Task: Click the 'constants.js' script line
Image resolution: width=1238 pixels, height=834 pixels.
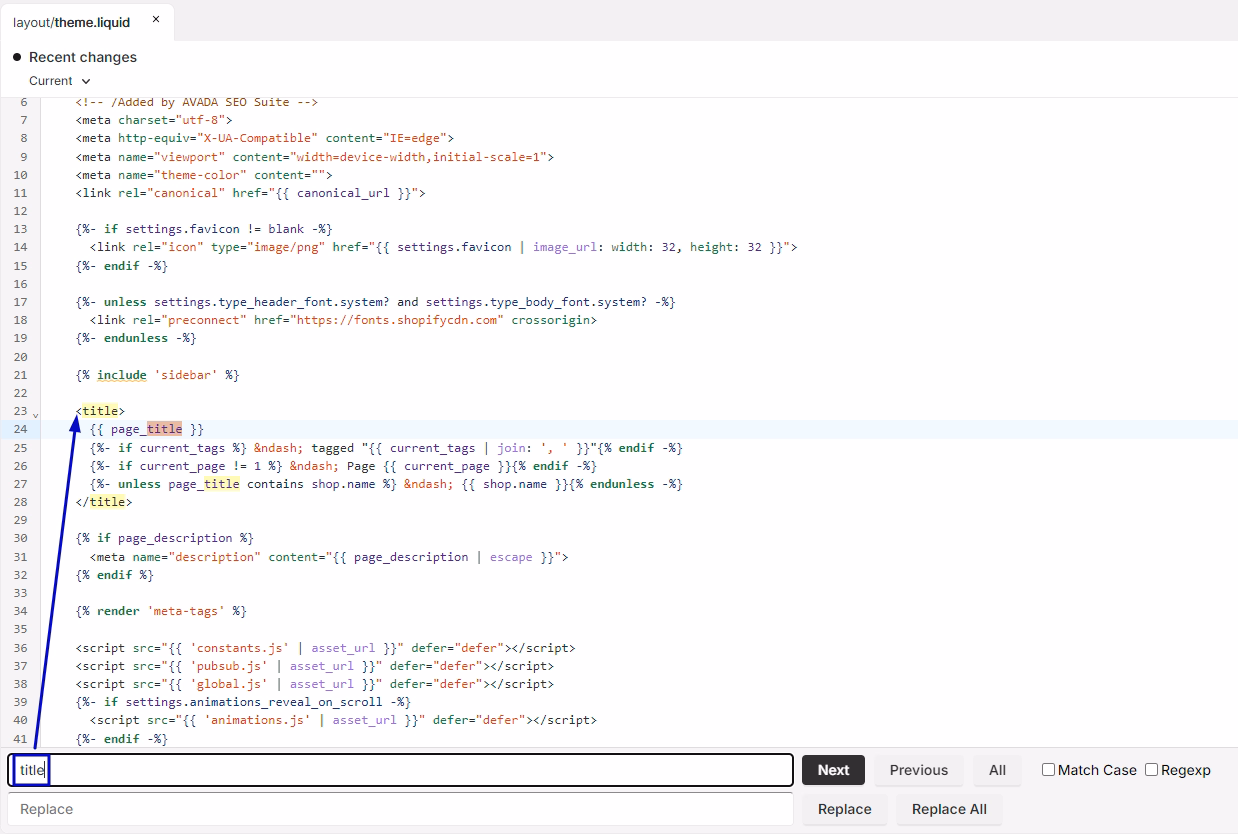Action: click(325, 648)
